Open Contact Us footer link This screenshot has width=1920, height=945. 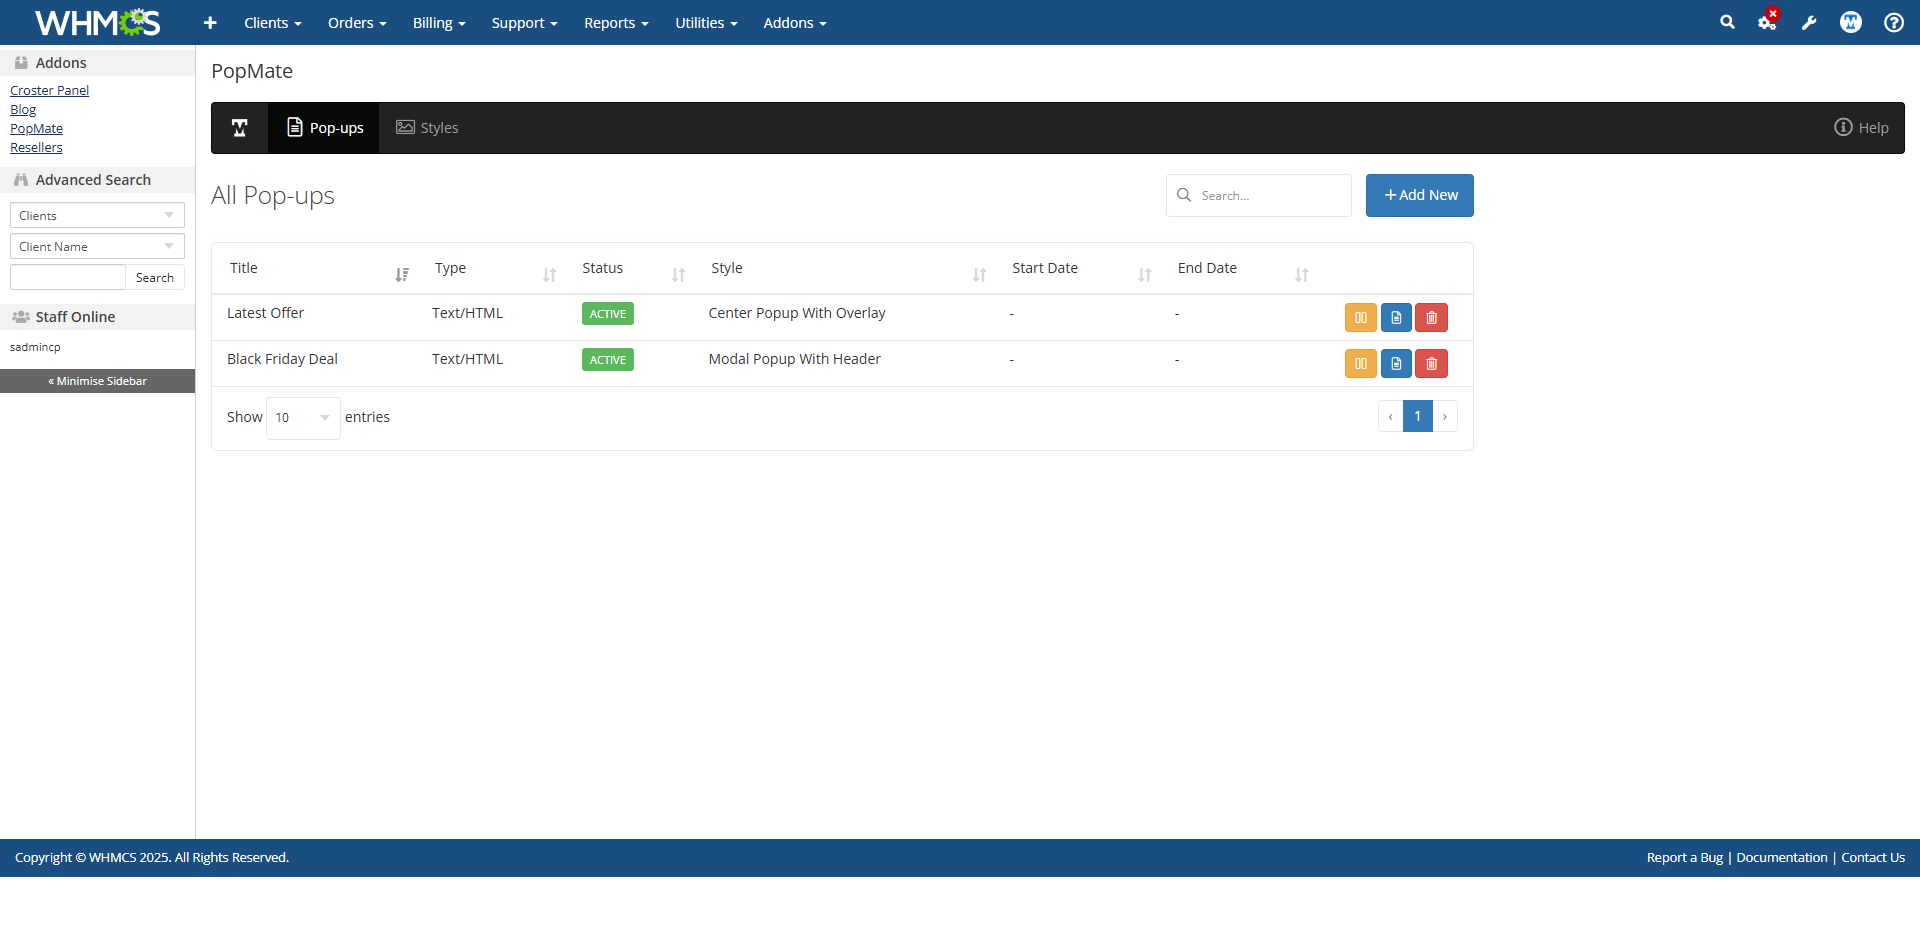pos(1873,858)
